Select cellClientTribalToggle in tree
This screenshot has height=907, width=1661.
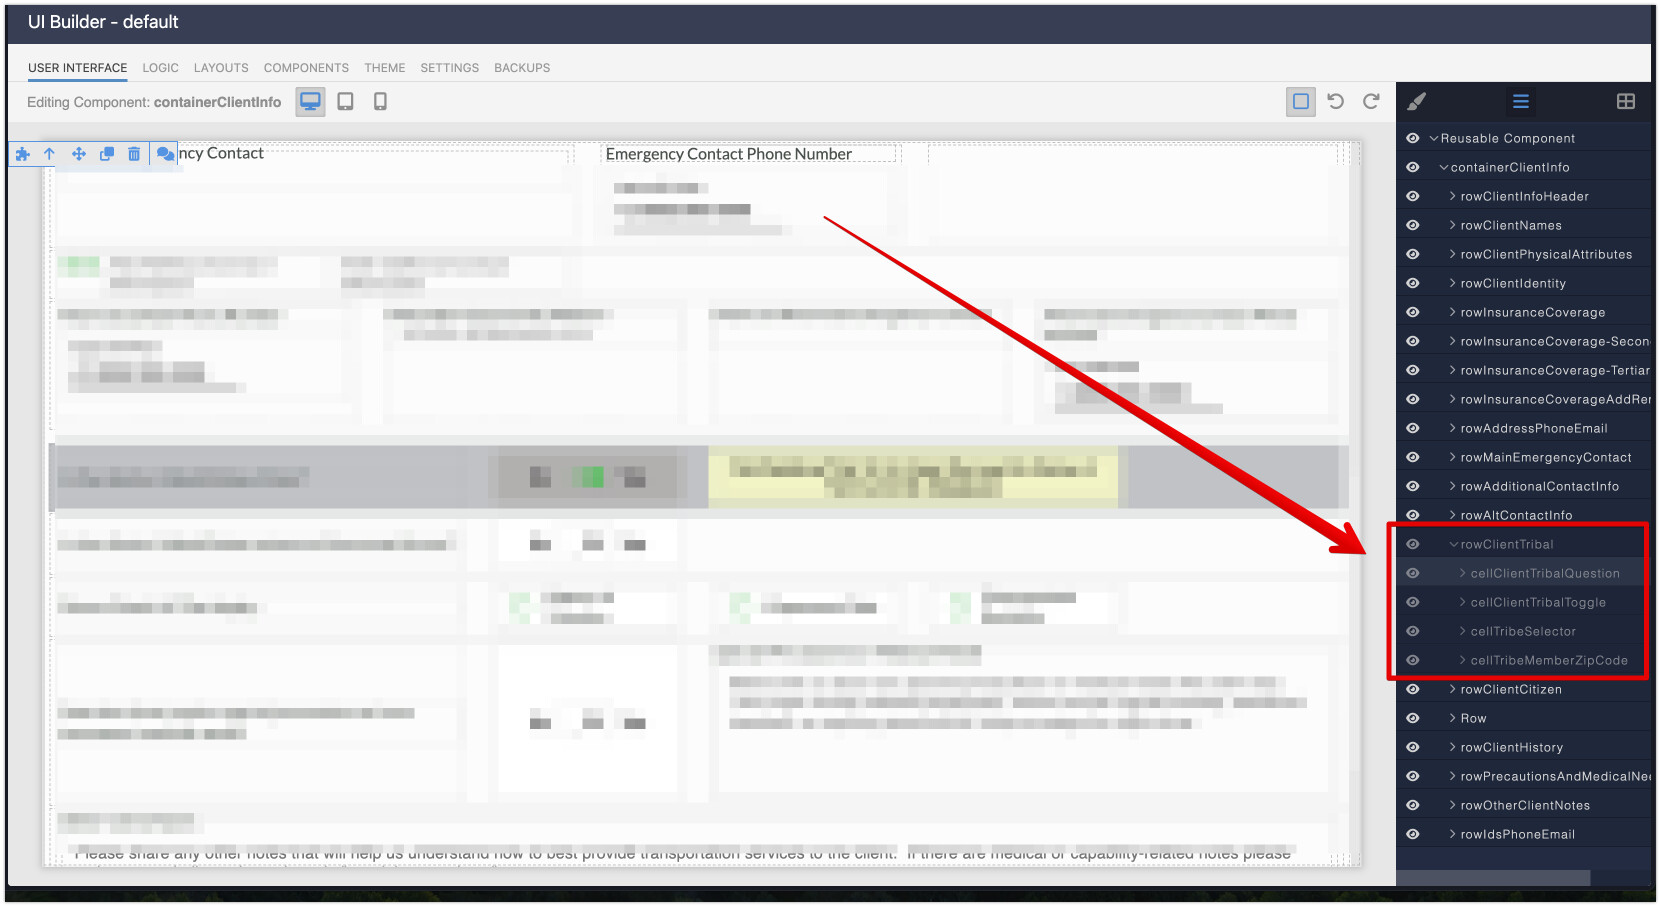pyautogui.click(x=1538, y=602)
